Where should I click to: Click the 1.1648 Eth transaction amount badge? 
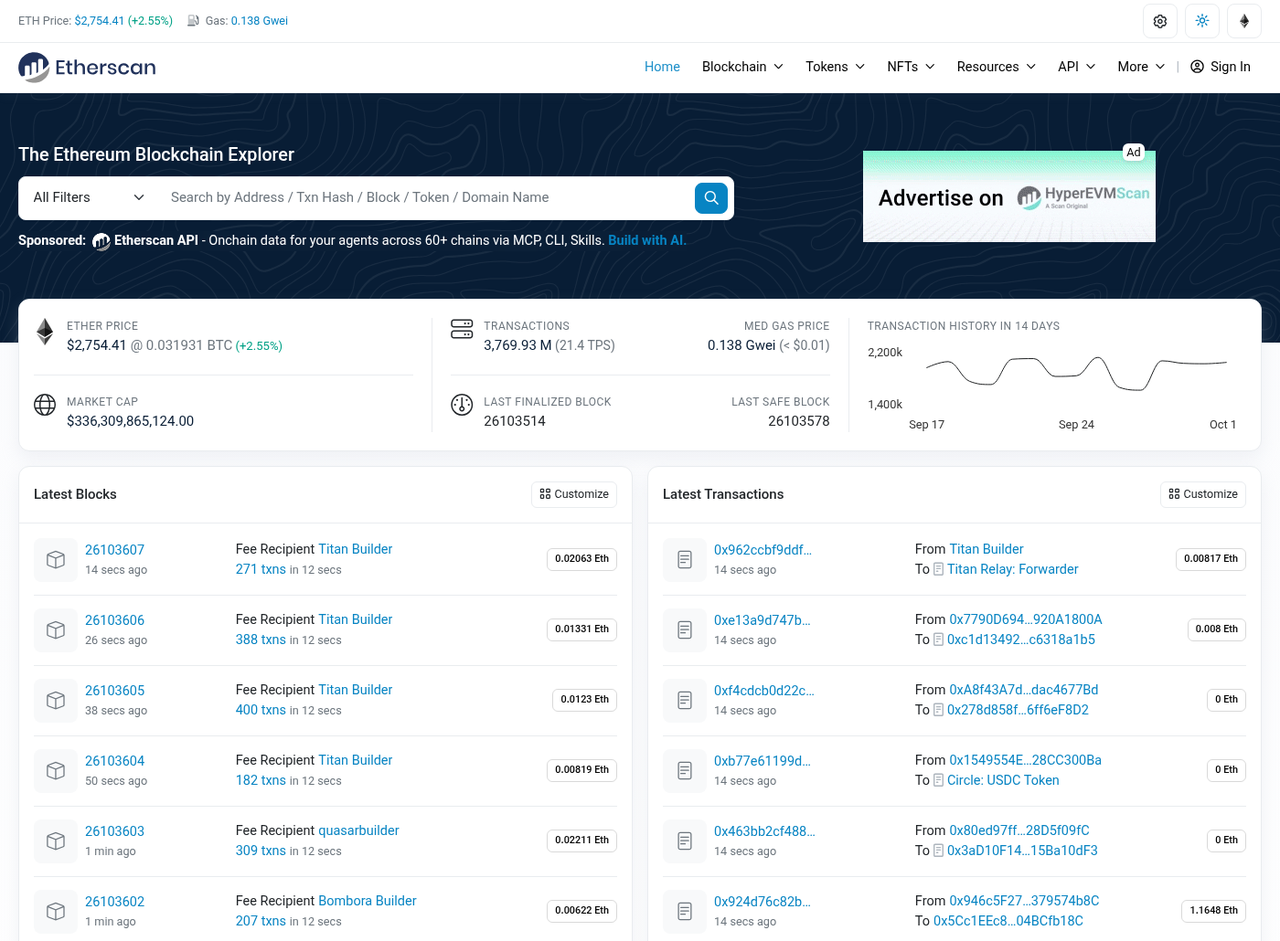pos(1211,911)
